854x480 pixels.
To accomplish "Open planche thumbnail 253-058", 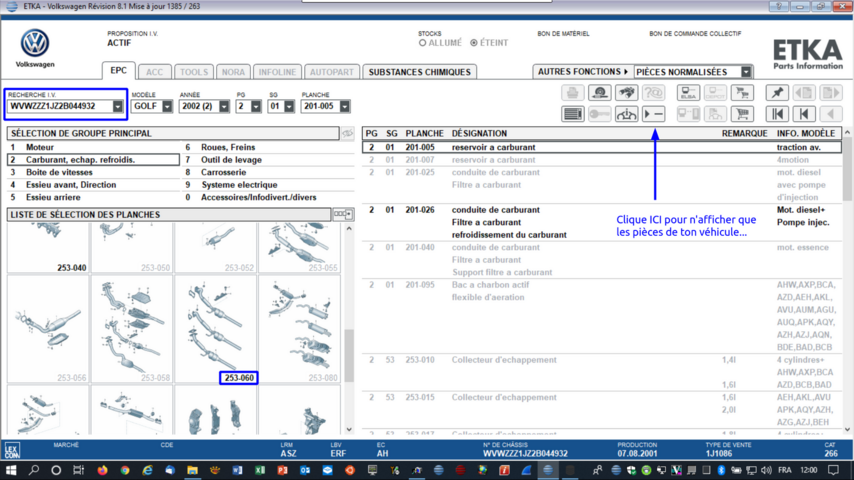I will (x=132, y=329).
